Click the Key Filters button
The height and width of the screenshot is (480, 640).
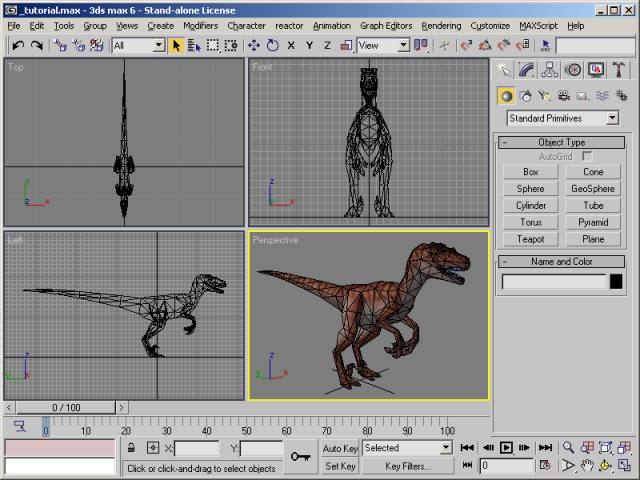[407, 466]
